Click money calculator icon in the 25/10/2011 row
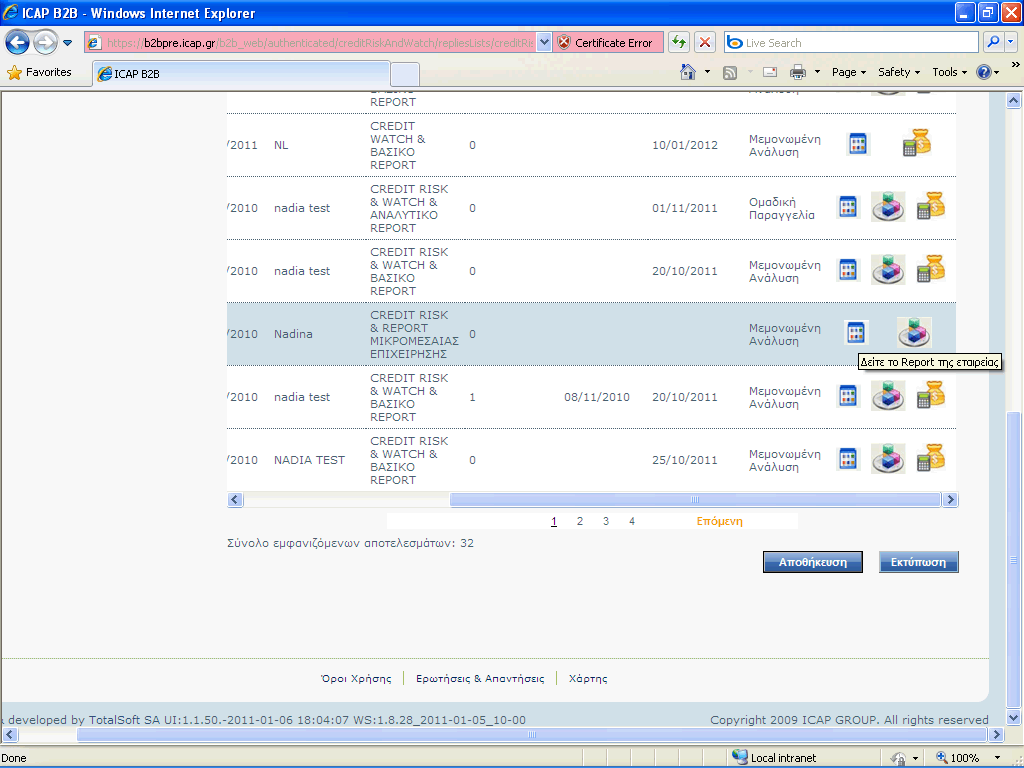This screenshot has width=1024, height=768. click(931, 458)
